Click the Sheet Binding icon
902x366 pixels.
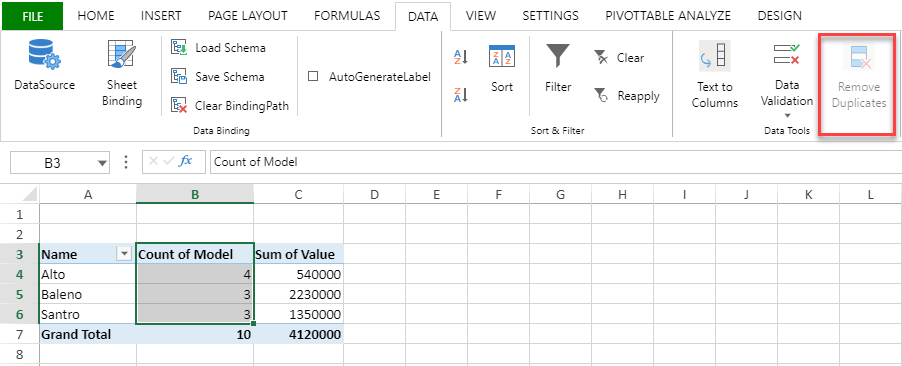click(122, 55)
